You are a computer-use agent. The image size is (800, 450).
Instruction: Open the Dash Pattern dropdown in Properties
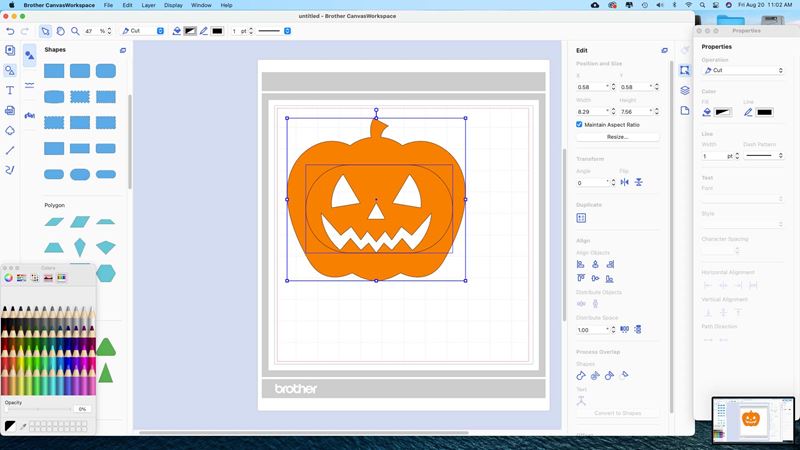765,156
